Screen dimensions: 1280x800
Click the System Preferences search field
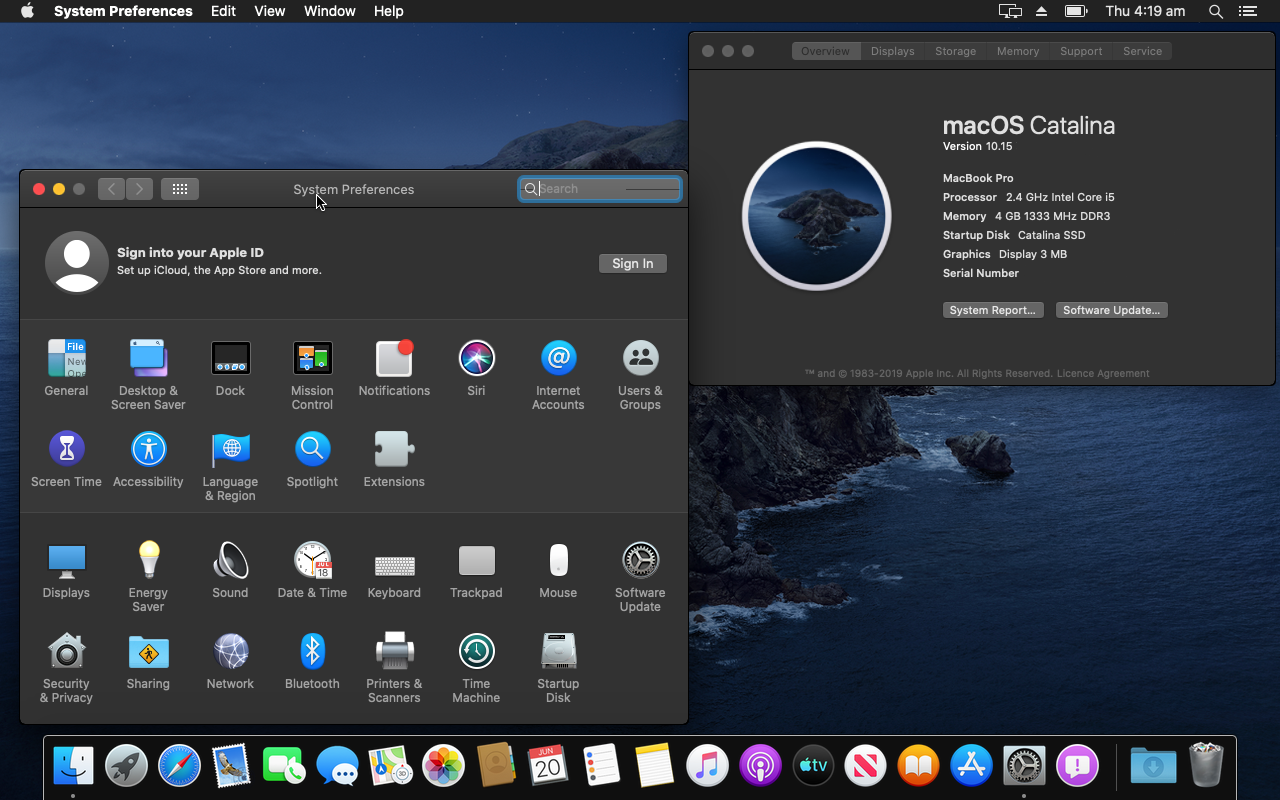tap(600, 188)
